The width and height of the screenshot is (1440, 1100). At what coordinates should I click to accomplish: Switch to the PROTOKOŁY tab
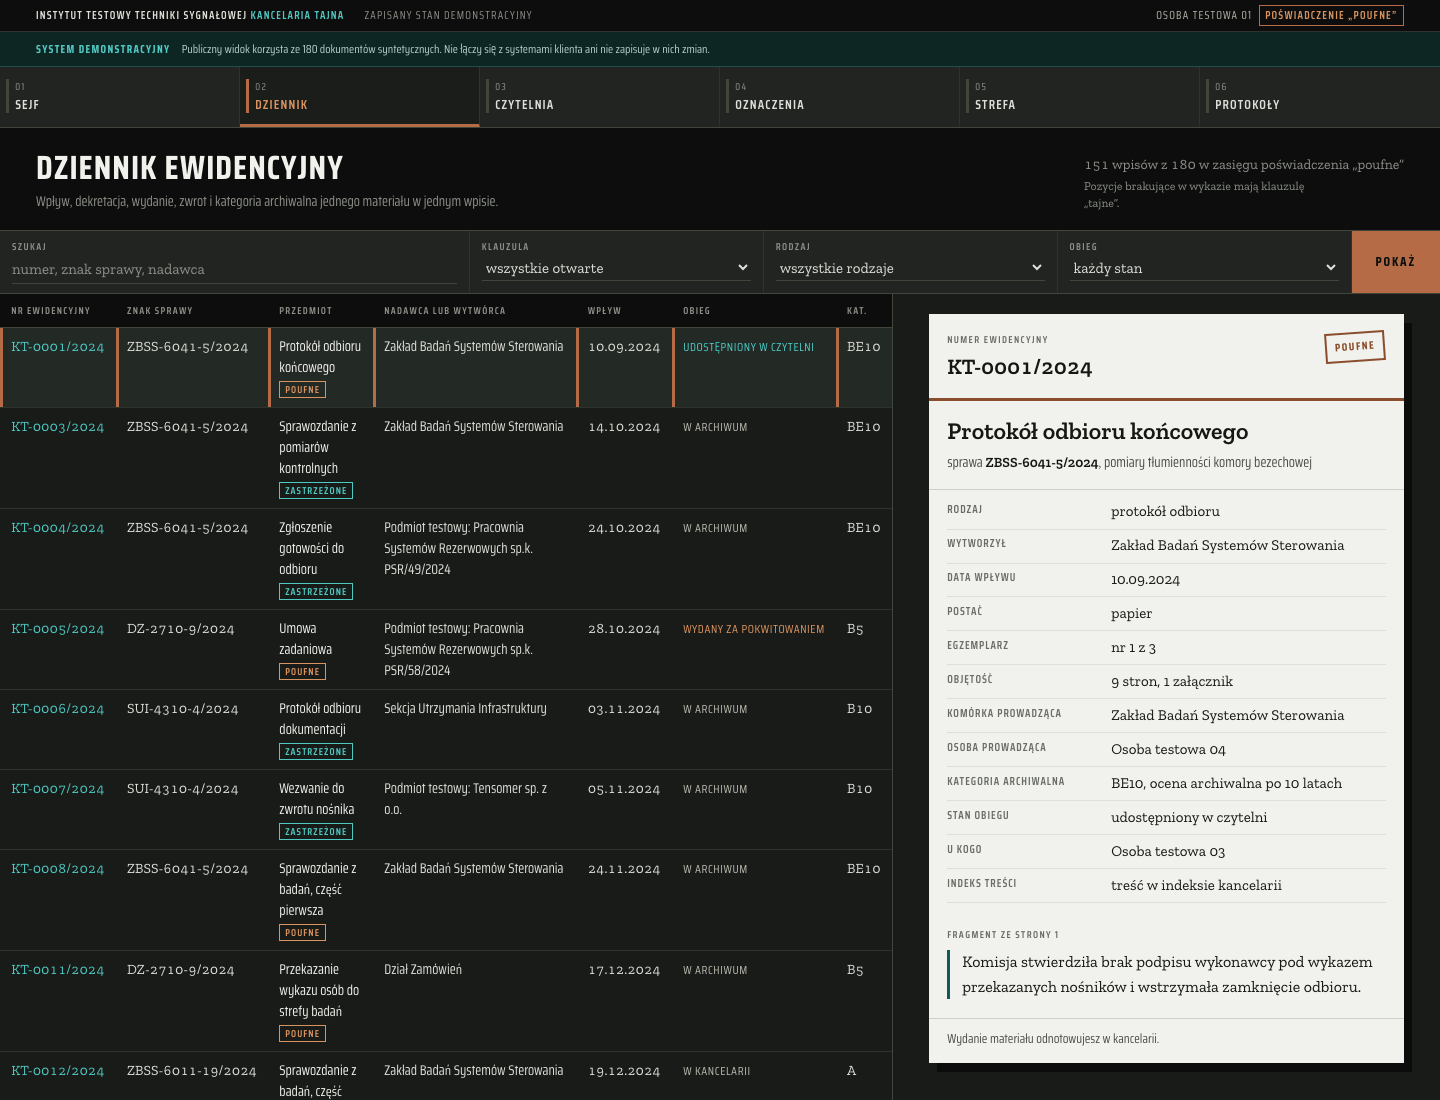pos(1320,97)
